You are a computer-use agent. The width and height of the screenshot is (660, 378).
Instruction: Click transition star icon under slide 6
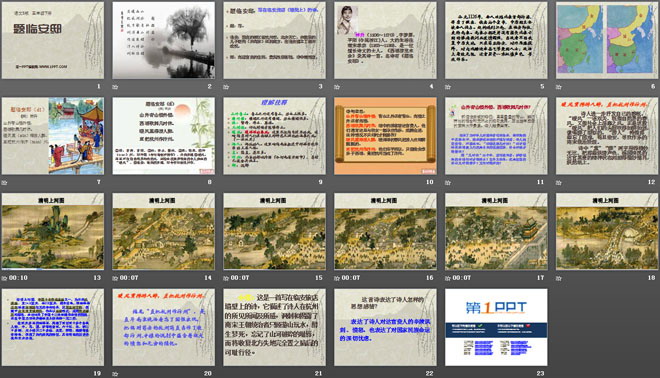pyautogui.click(x=559, y=87)
